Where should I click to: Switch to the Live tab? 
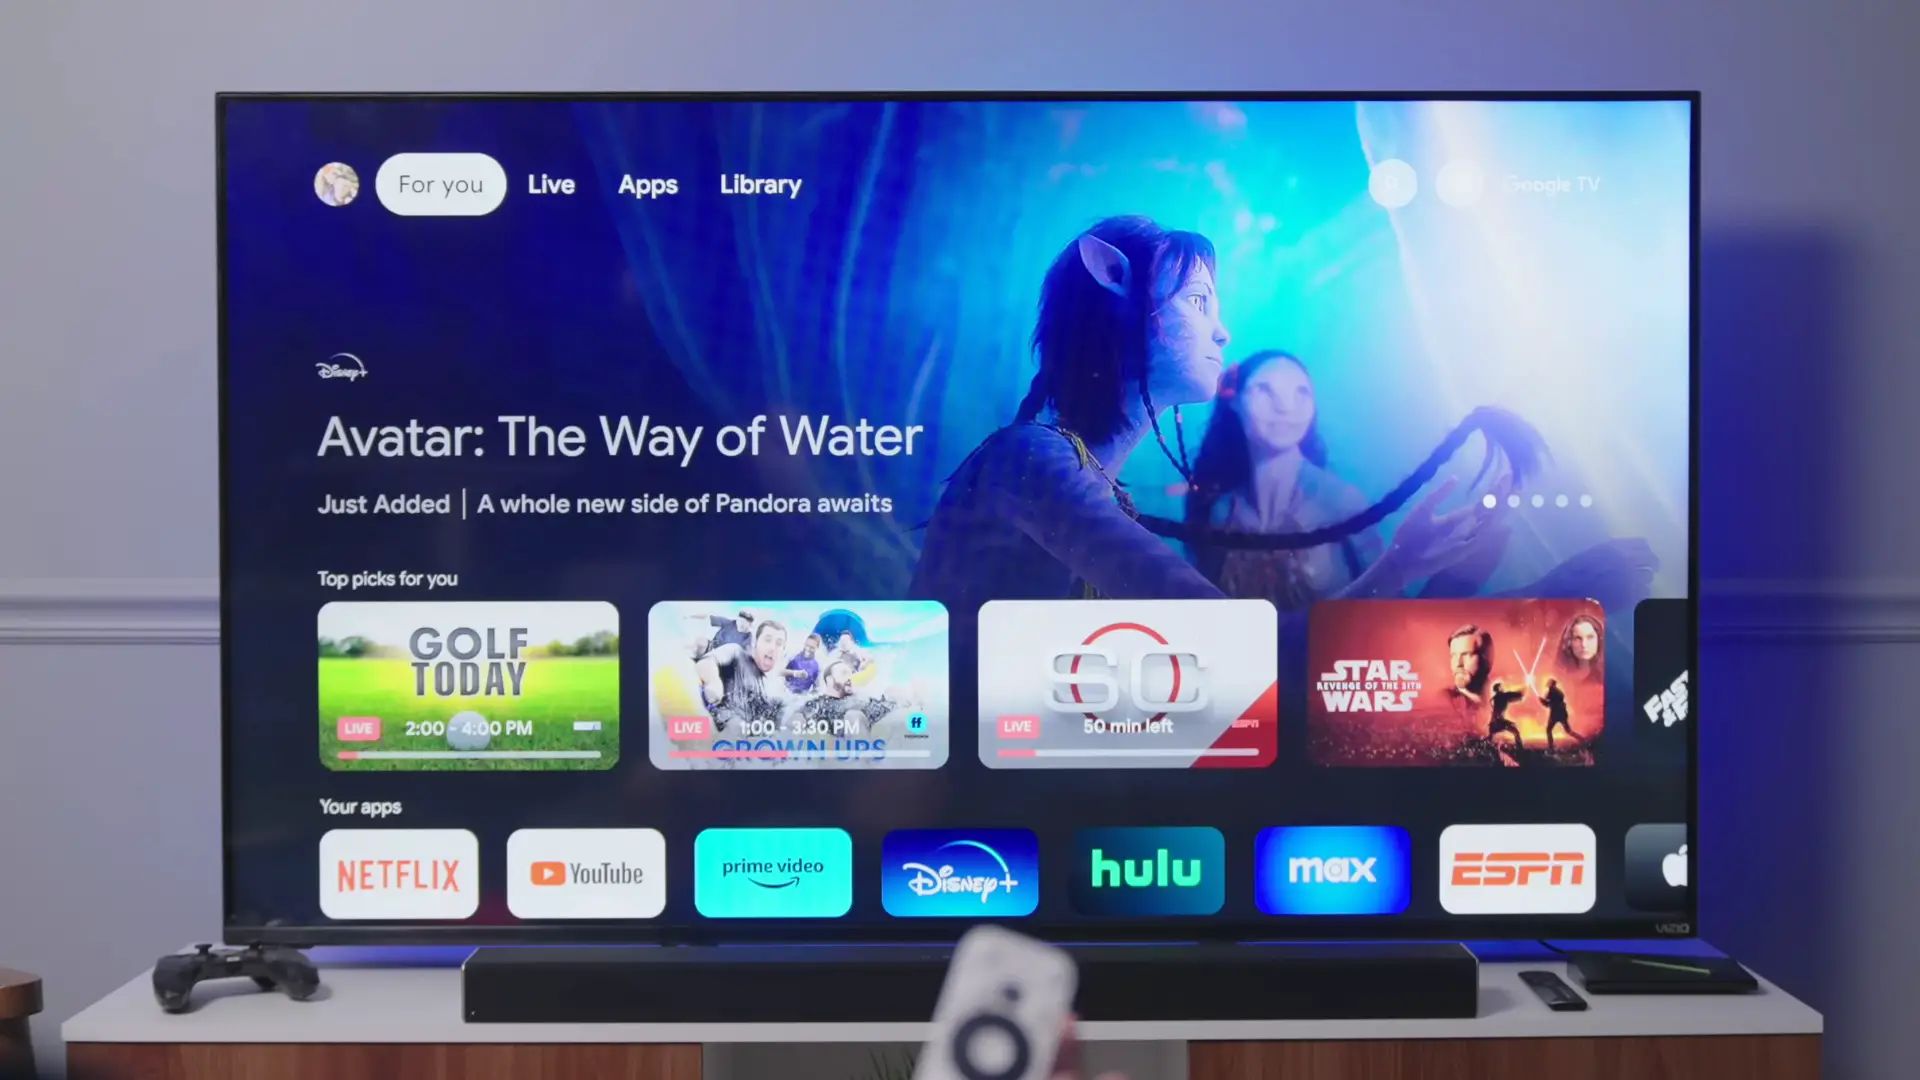(553, 183)
